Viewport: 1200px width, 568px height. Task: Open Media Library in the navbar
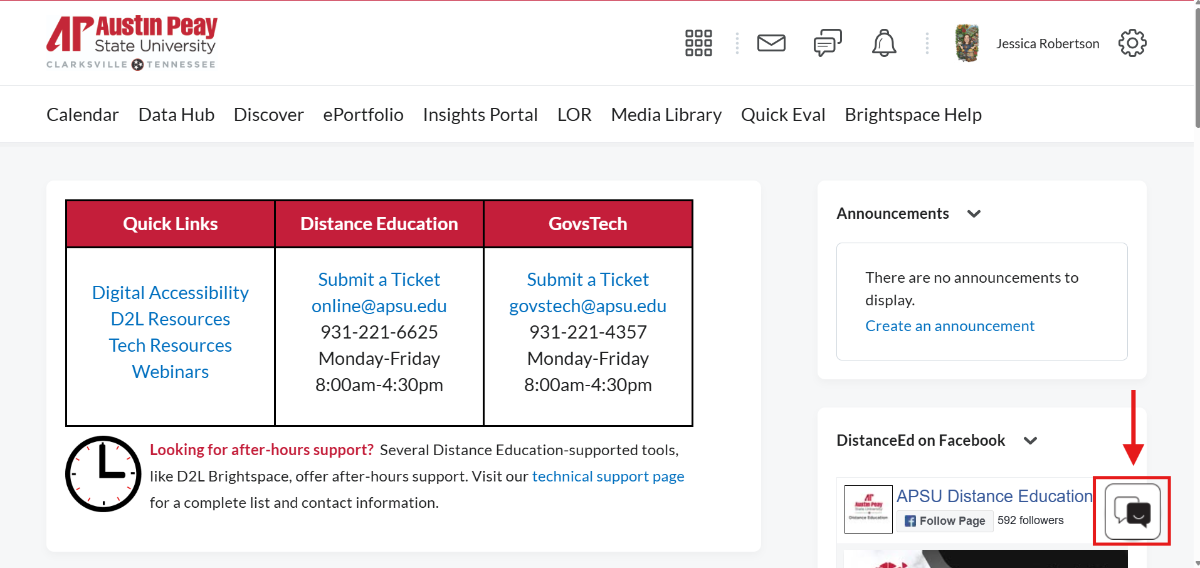(x=666, y=114)
